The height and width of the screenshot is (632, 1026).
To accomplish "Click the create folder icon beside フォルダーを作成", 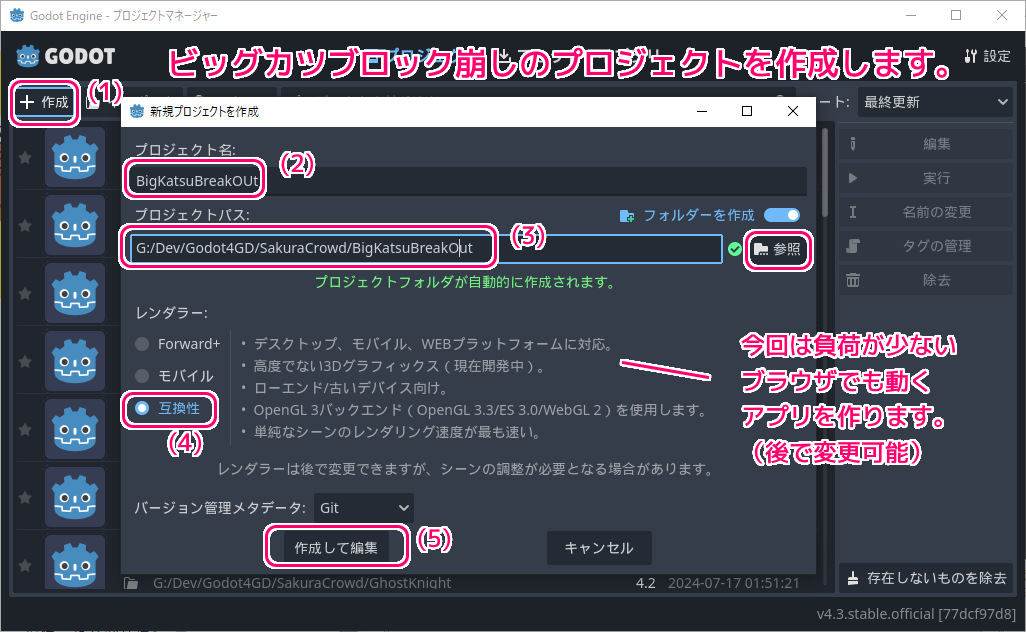I will point(627,215).
